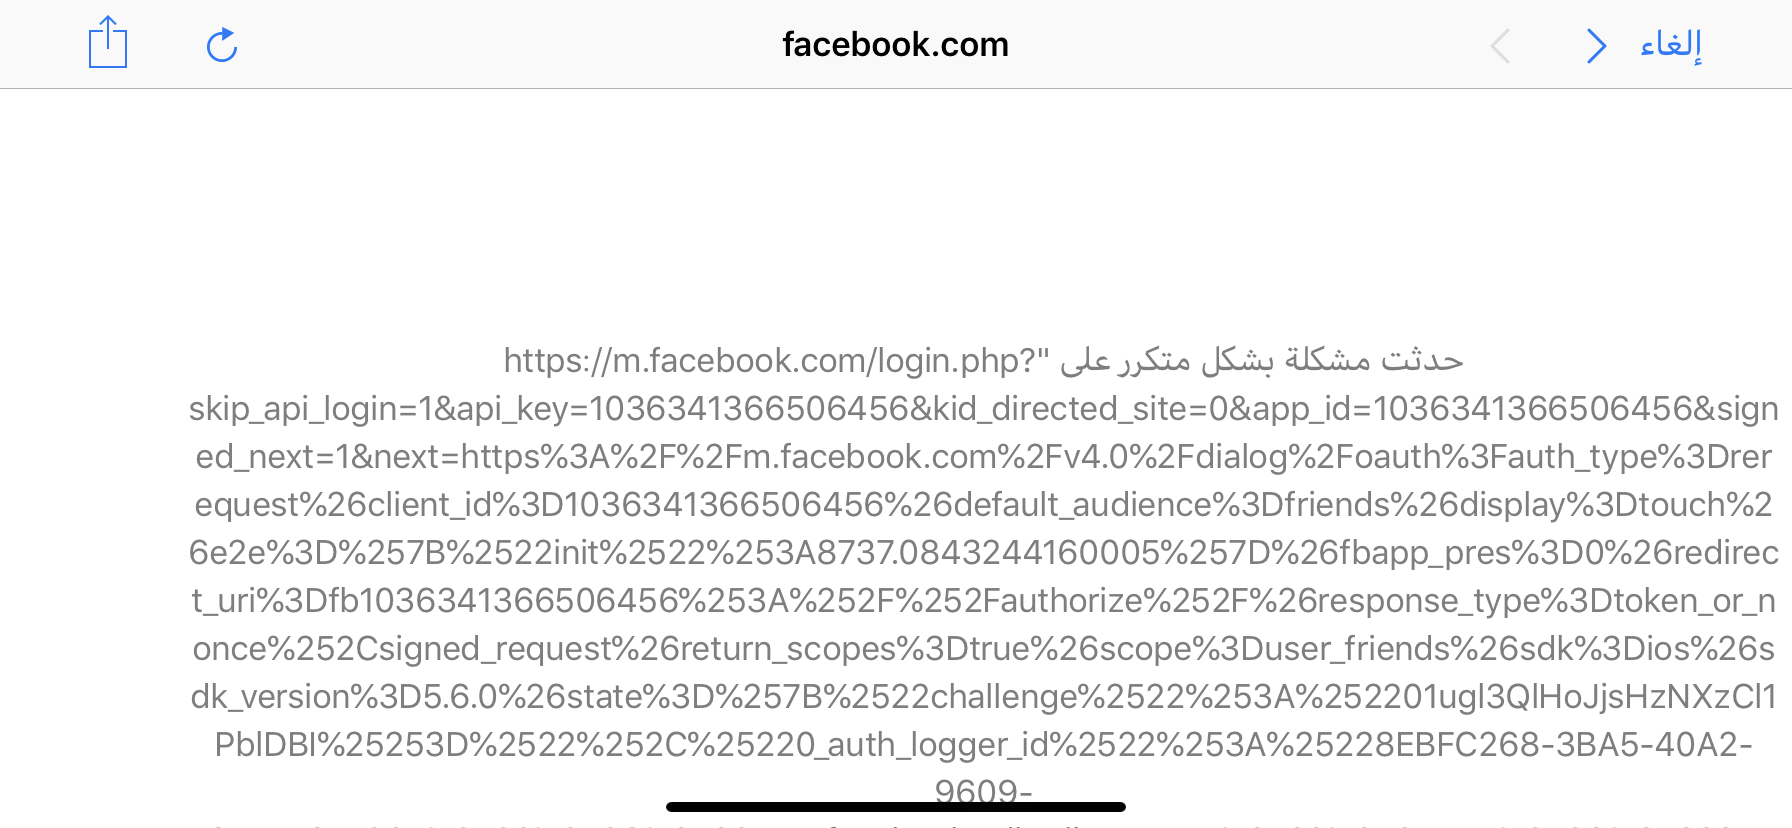Cancel the dialog using the إلغاء button
1792x828 pixels.
click(x=1671, y=44)
